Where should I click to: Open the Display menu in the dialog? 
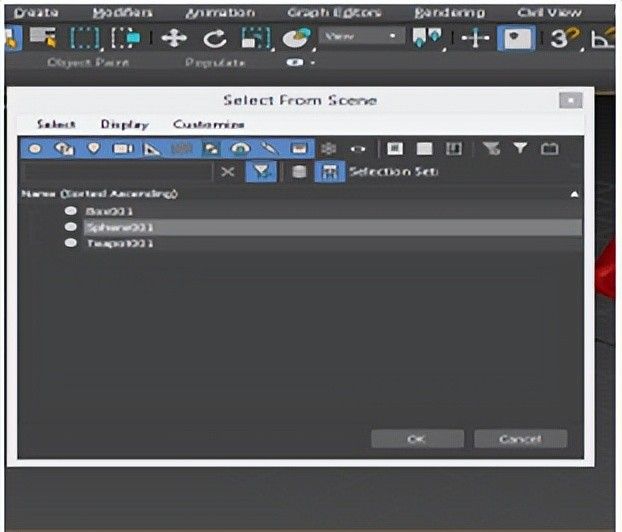point(125,125)
